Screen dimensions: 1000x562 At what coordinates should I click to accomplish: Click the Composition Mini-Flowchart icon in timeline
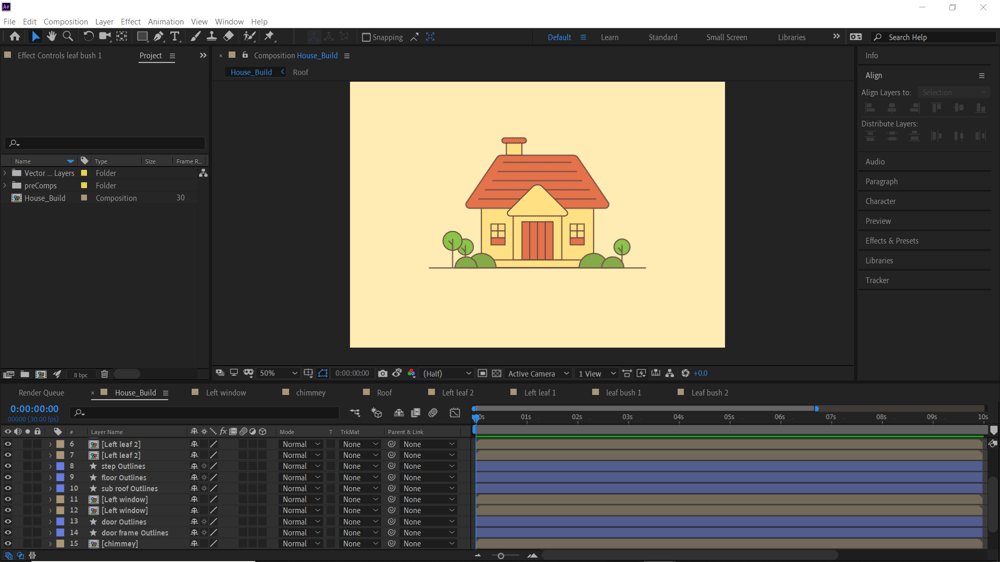355,413
